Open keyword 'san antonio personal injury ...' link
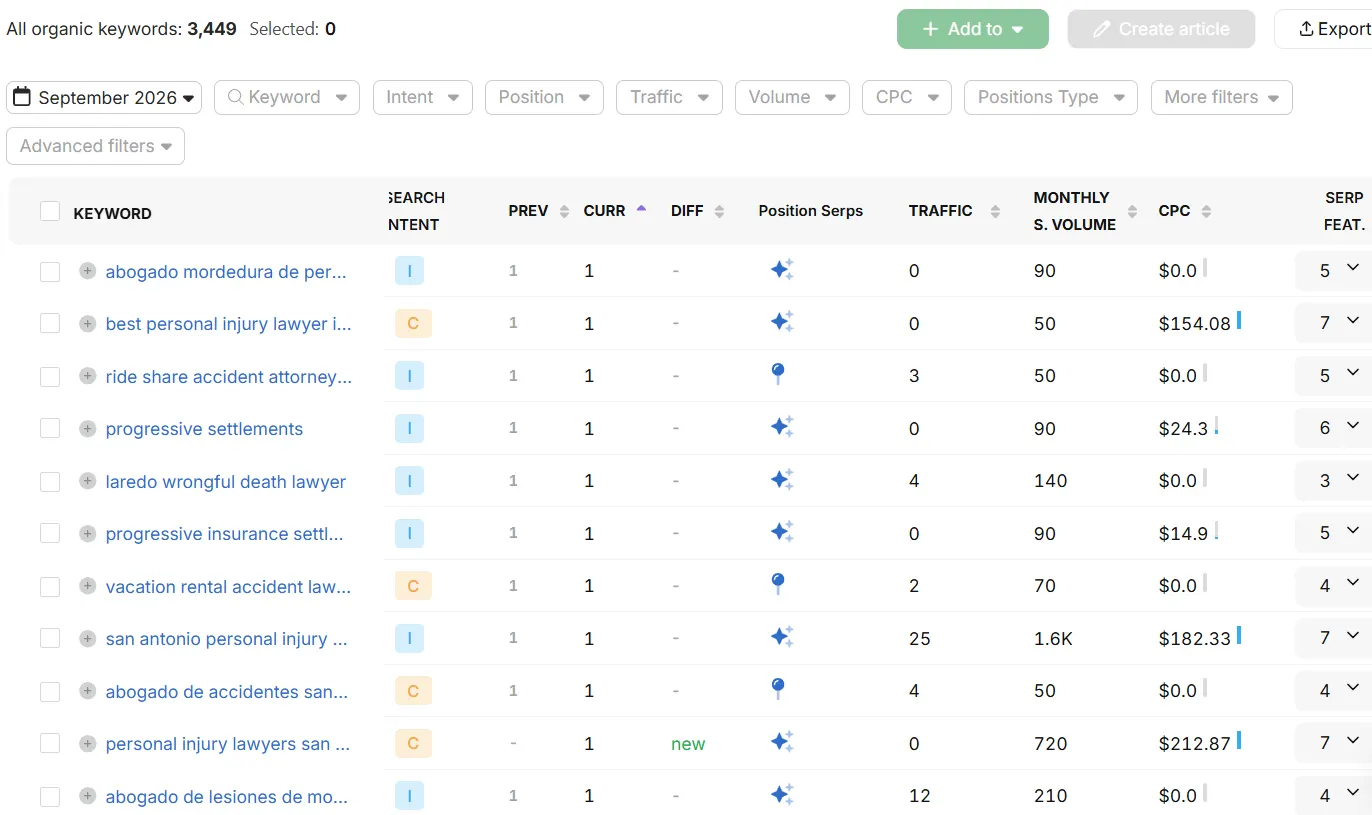Viewport: 1372px width, 815px height. pyautogui.click(x=227, y=639)
